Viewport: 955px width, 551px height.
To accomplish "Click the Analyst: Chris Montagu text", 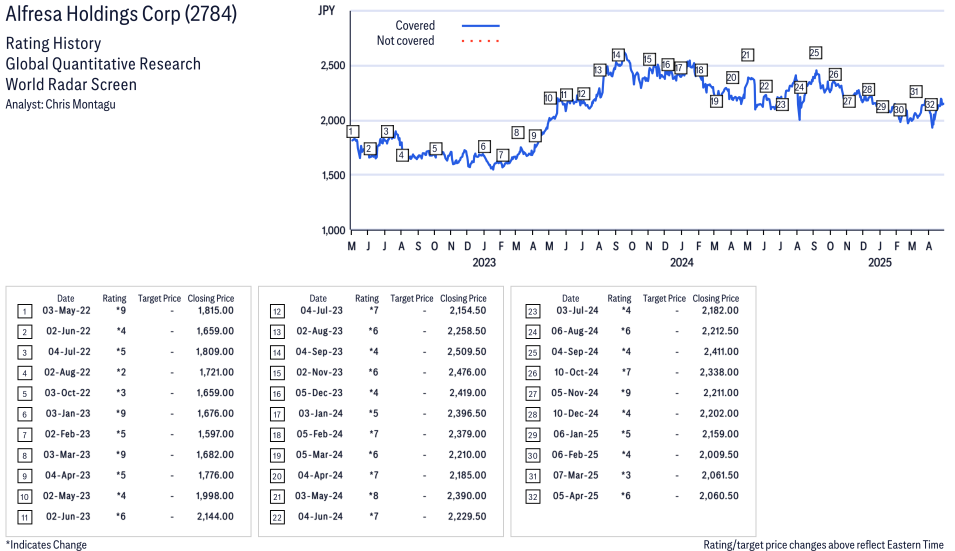I will (x=60, y=104).
